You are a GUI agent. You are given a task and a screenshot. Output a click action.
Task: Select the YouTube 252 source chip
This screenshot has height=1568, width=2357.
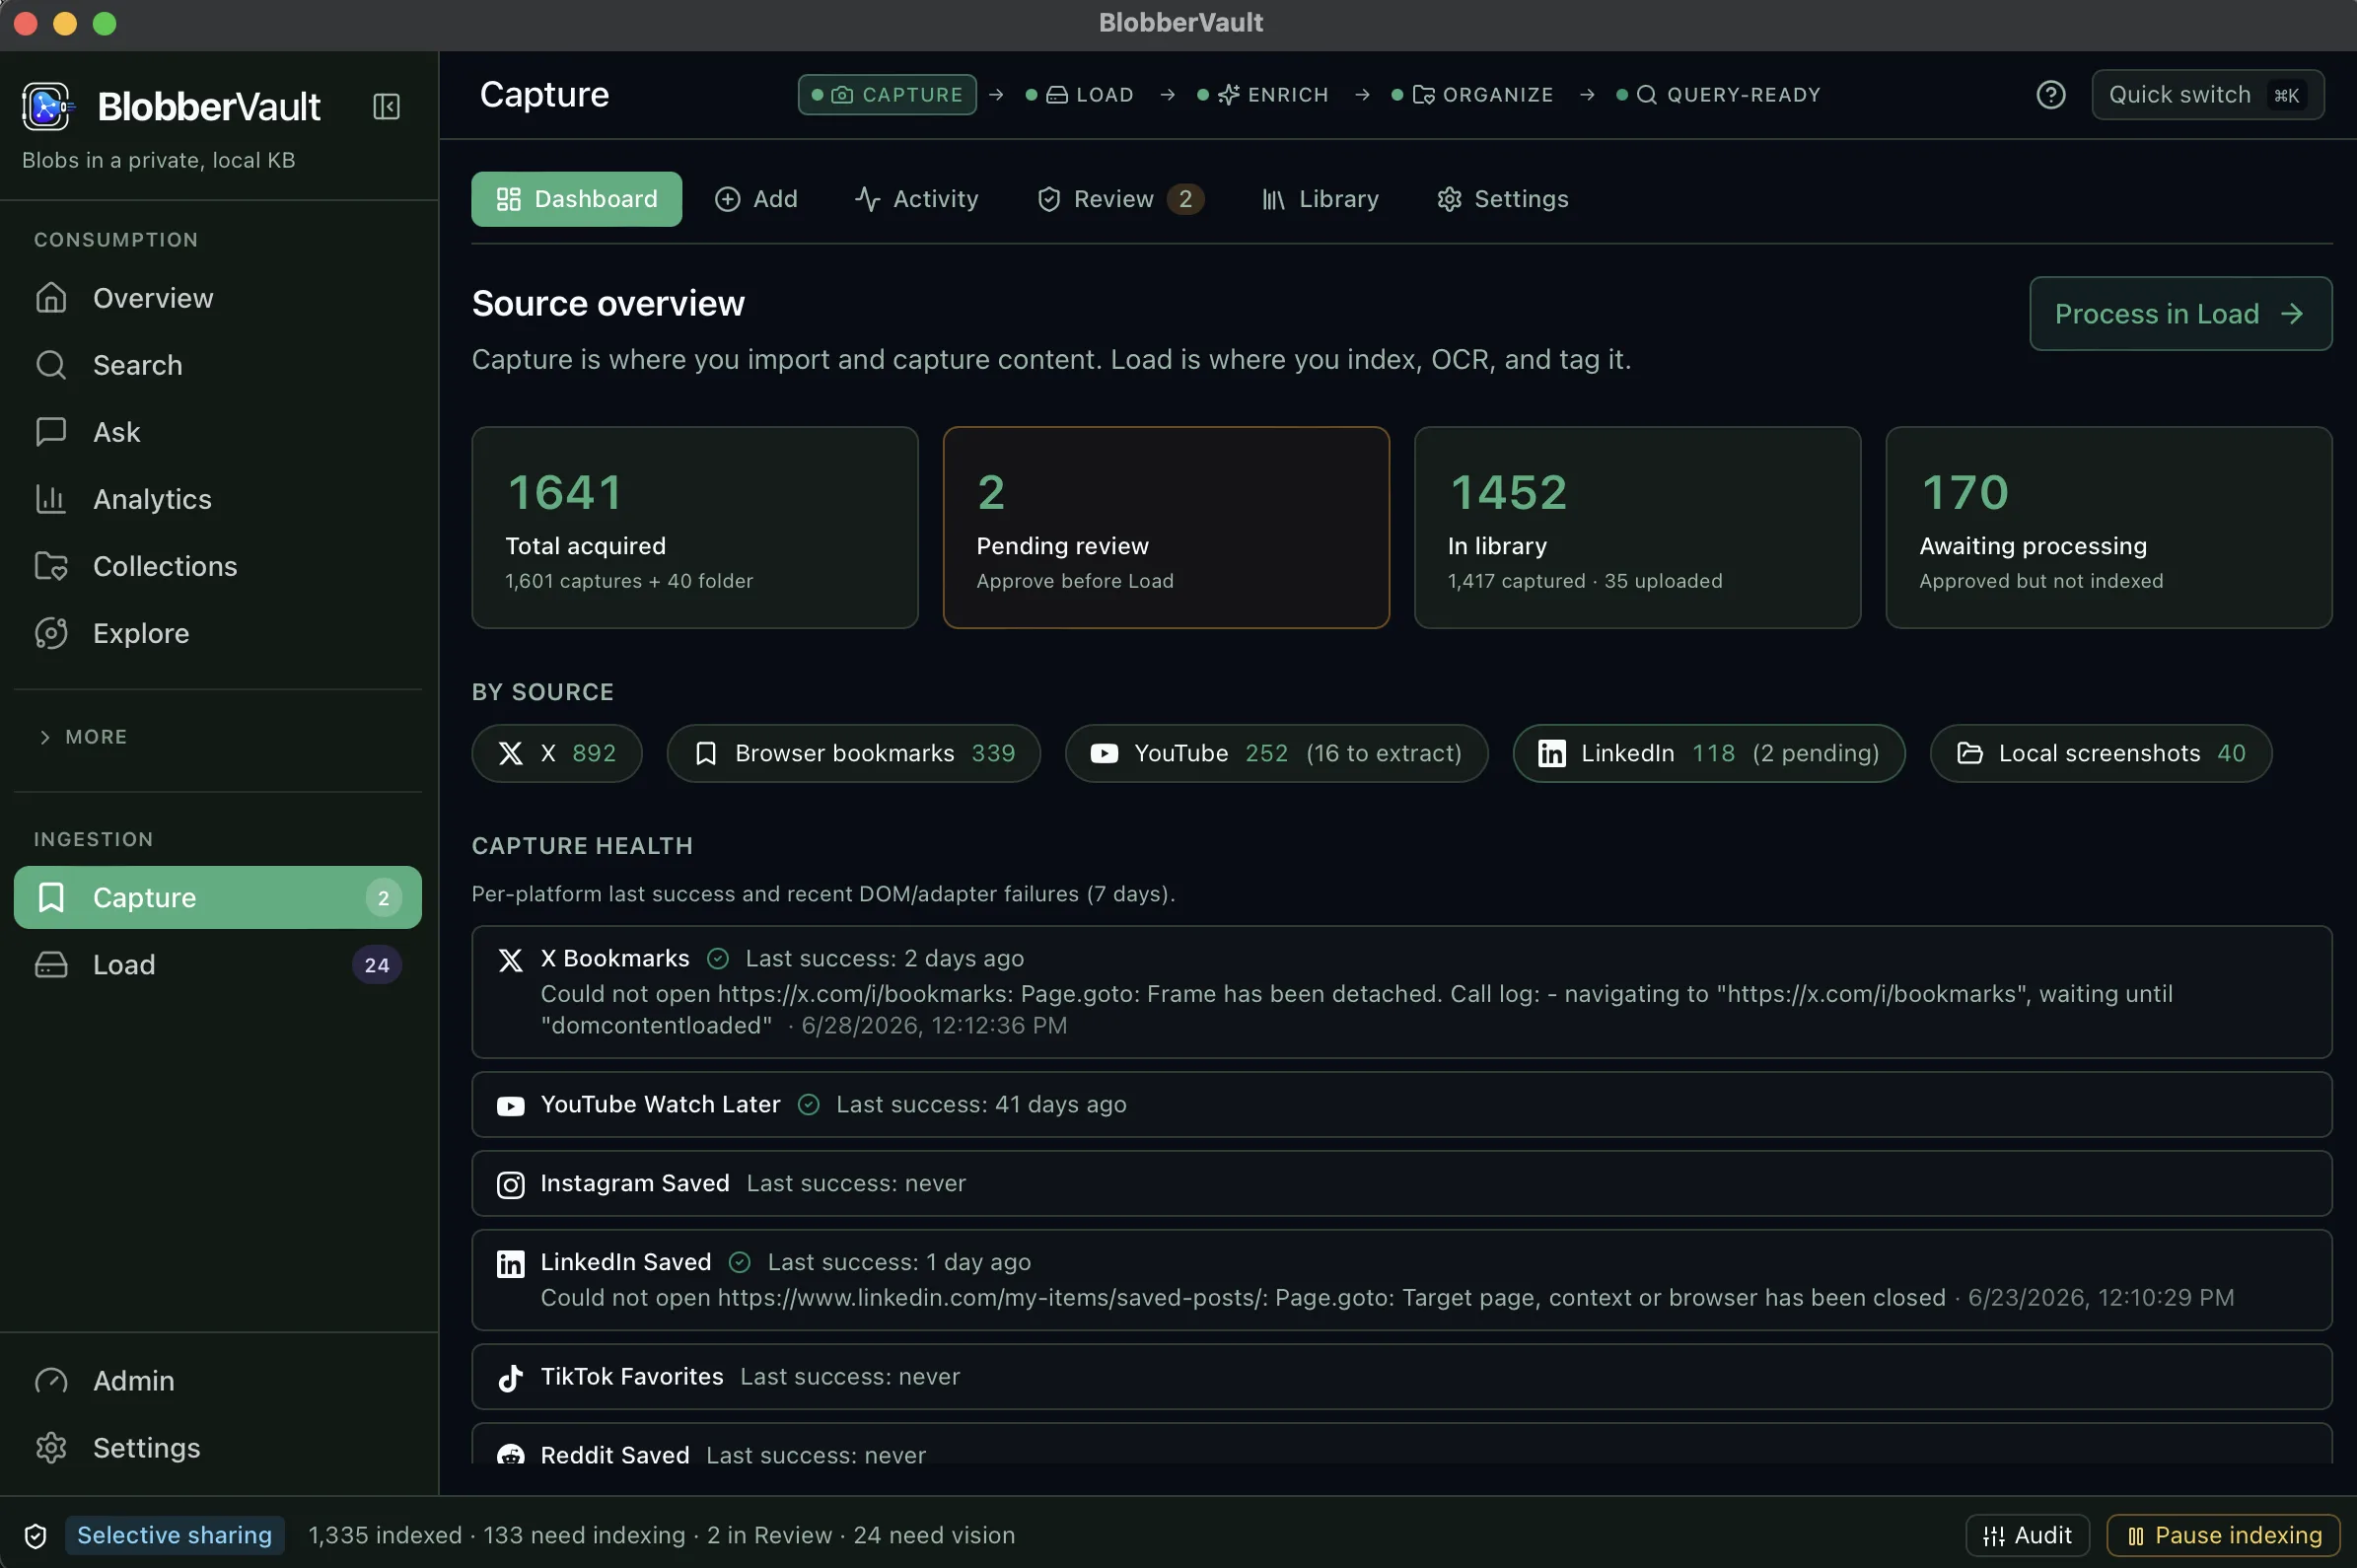point(1277,753)
